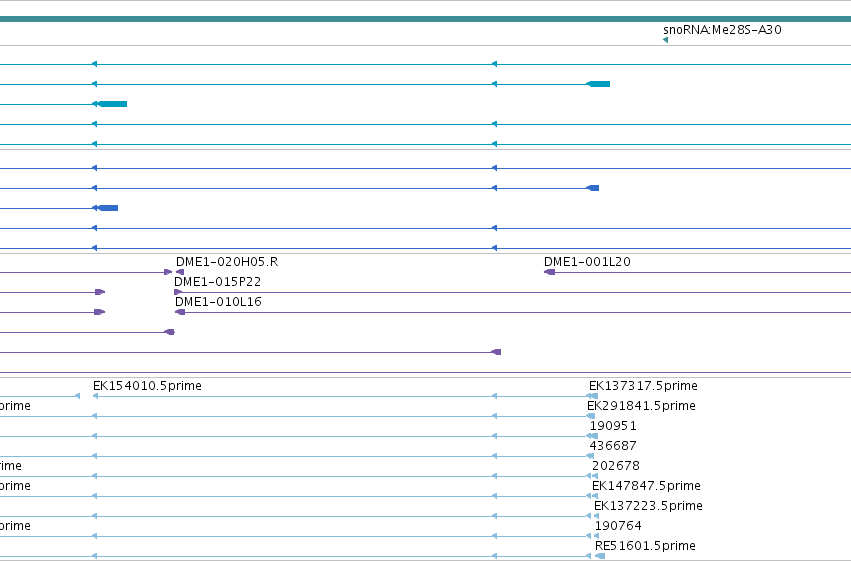The height and width of the screenshot is (561, 851).
Task: Click the dark blue exon block on the left of the blue track
Action: click(108, 208)
